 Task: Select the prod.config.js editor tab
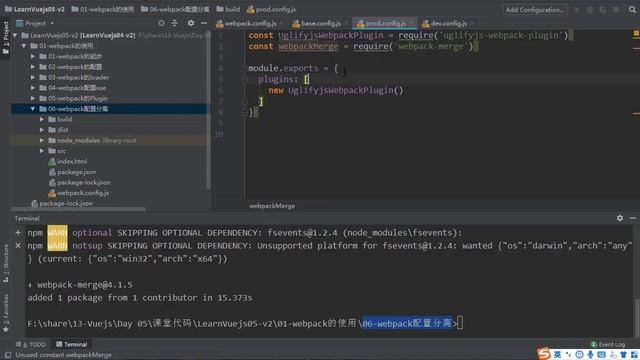click(x=384, y=23)
